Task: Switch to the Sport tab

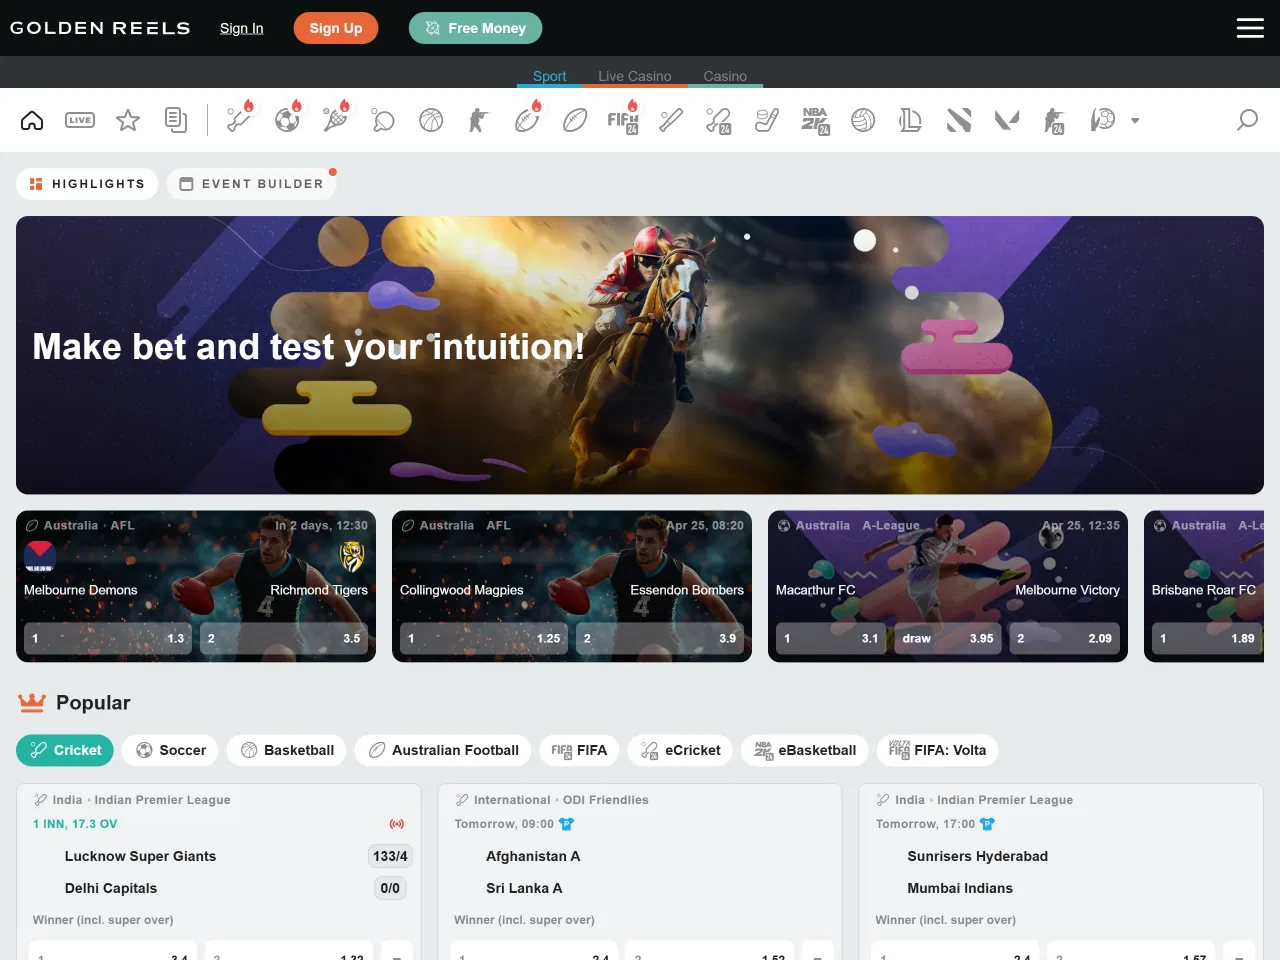Action: (x=549, y=76)
